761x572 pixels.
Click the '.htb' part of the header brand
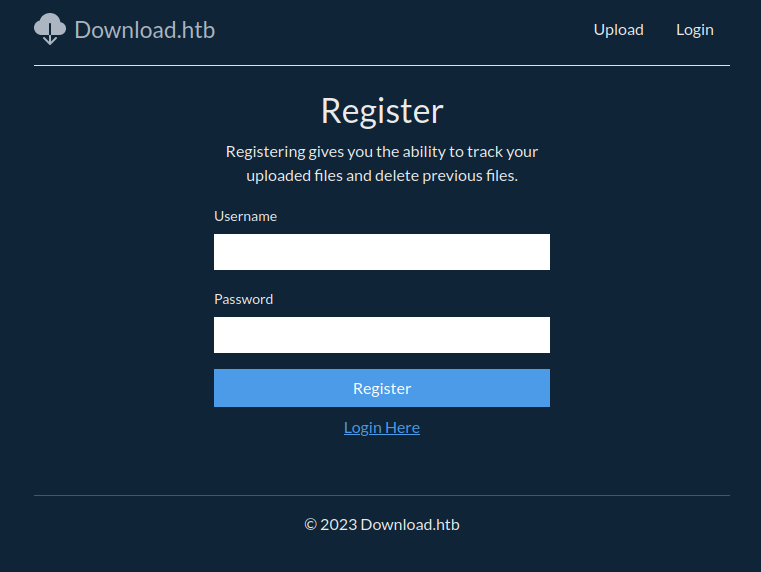click(197, 30)
